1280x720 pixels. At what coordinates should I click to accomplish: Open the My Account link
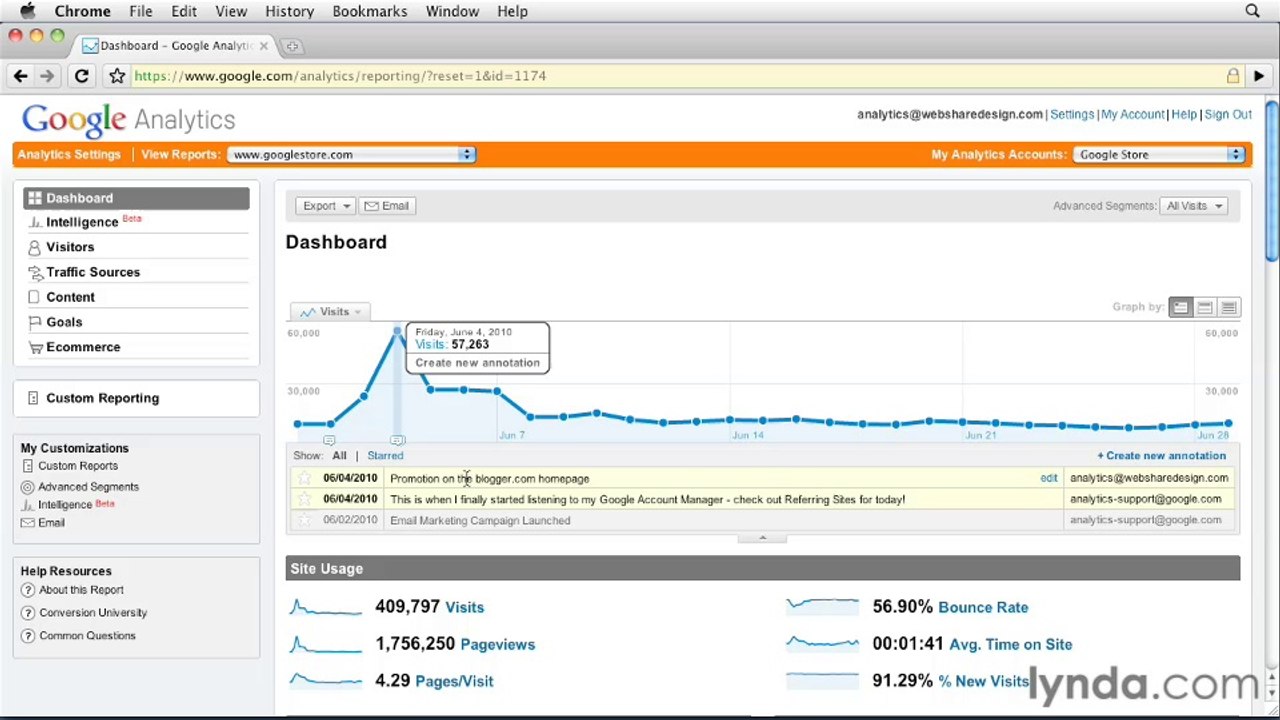point(1133,115)
